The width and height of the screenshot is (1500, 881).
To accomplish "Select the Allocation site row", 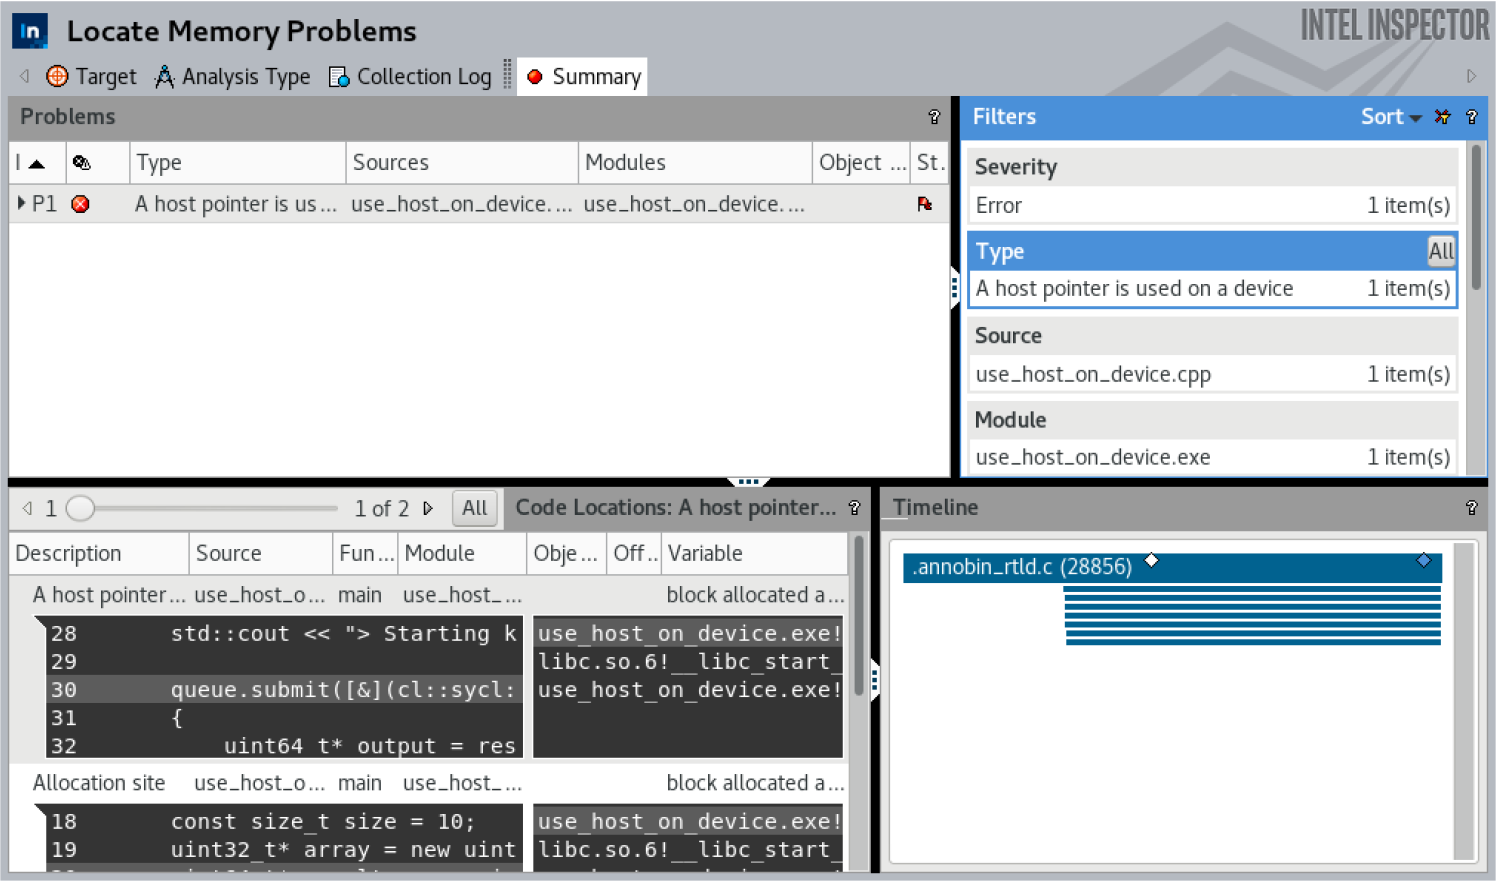I will 429,783.
